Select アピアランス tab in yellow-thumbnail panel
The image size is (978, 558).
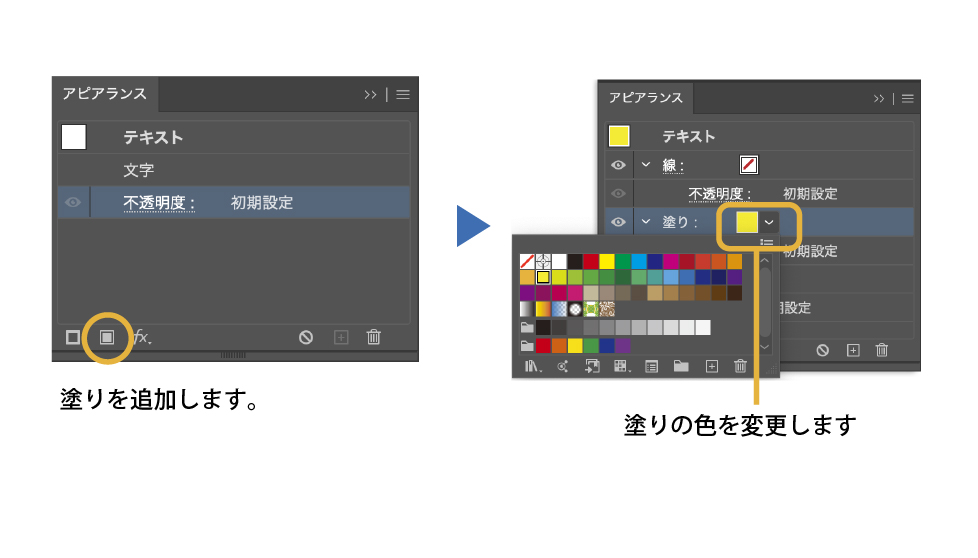tap(646, 97)
